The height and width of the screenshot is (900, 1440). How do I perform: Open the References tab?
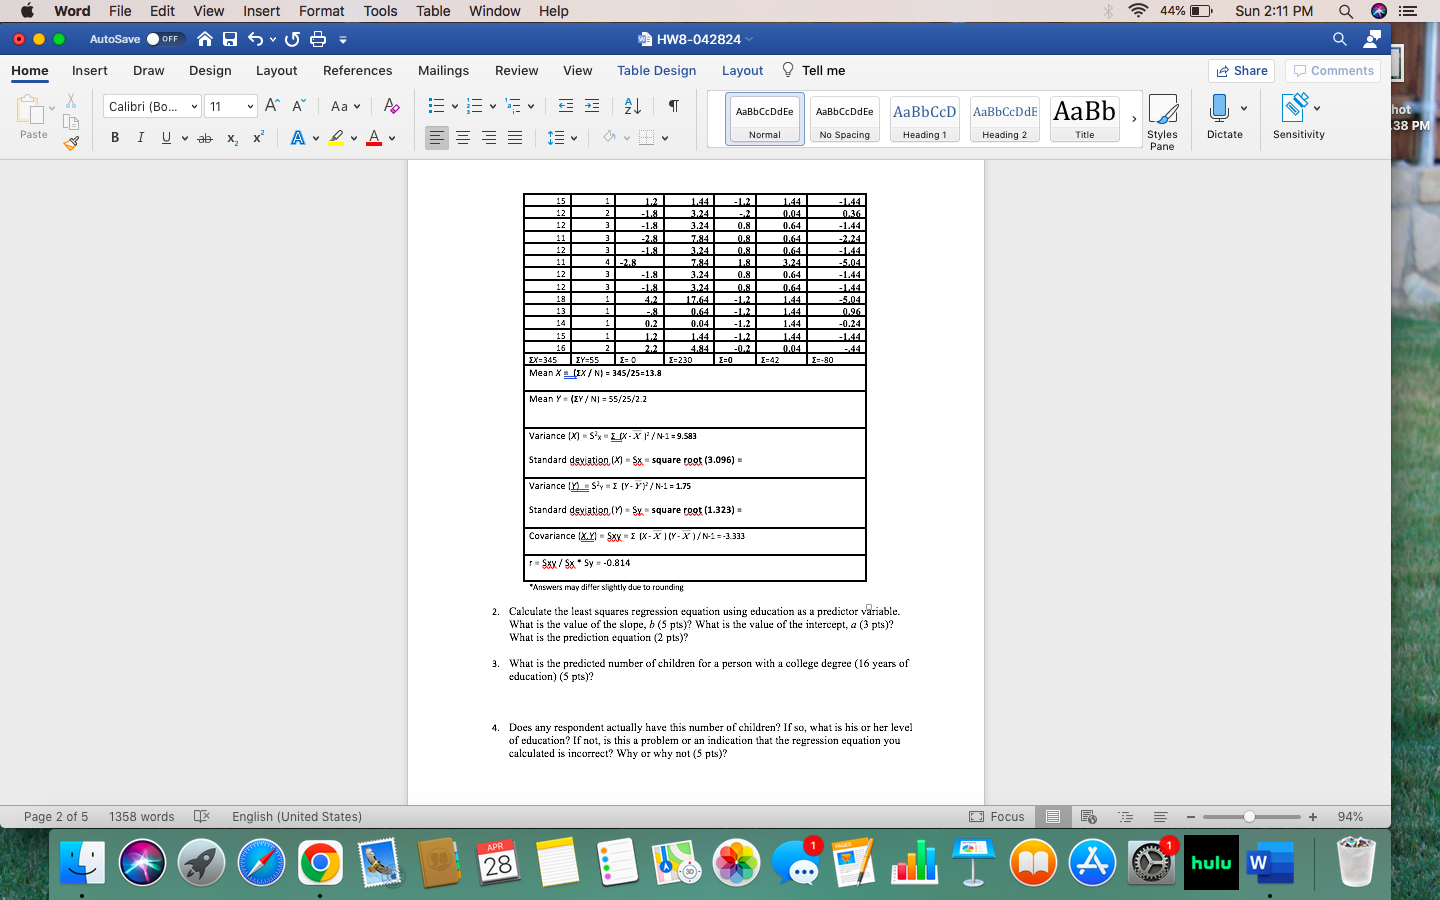click(x=357, y=70)
